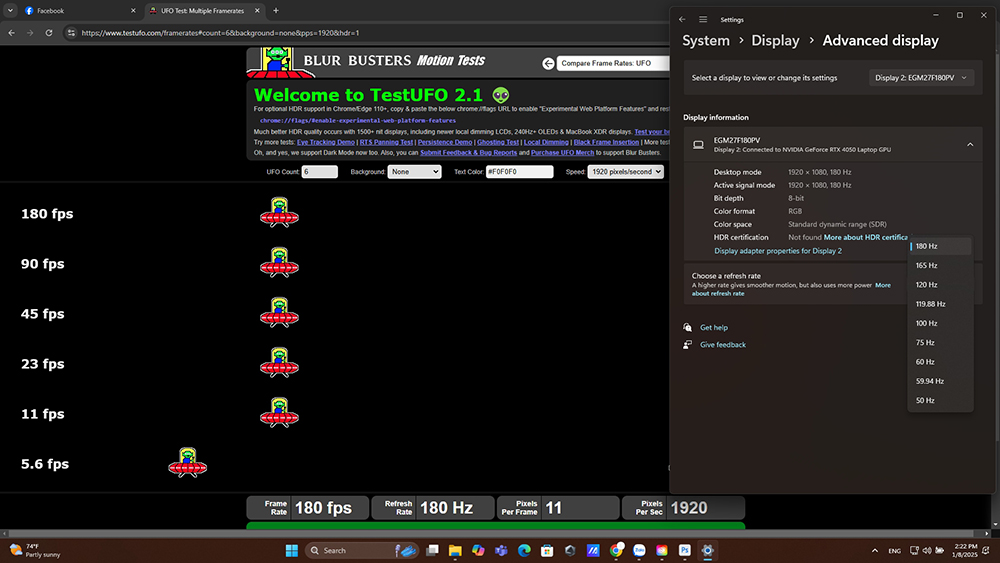Image resolution: width=1000 pixels, height=563 pixels.
Task: Open a new browser tab
Action: 276,10
